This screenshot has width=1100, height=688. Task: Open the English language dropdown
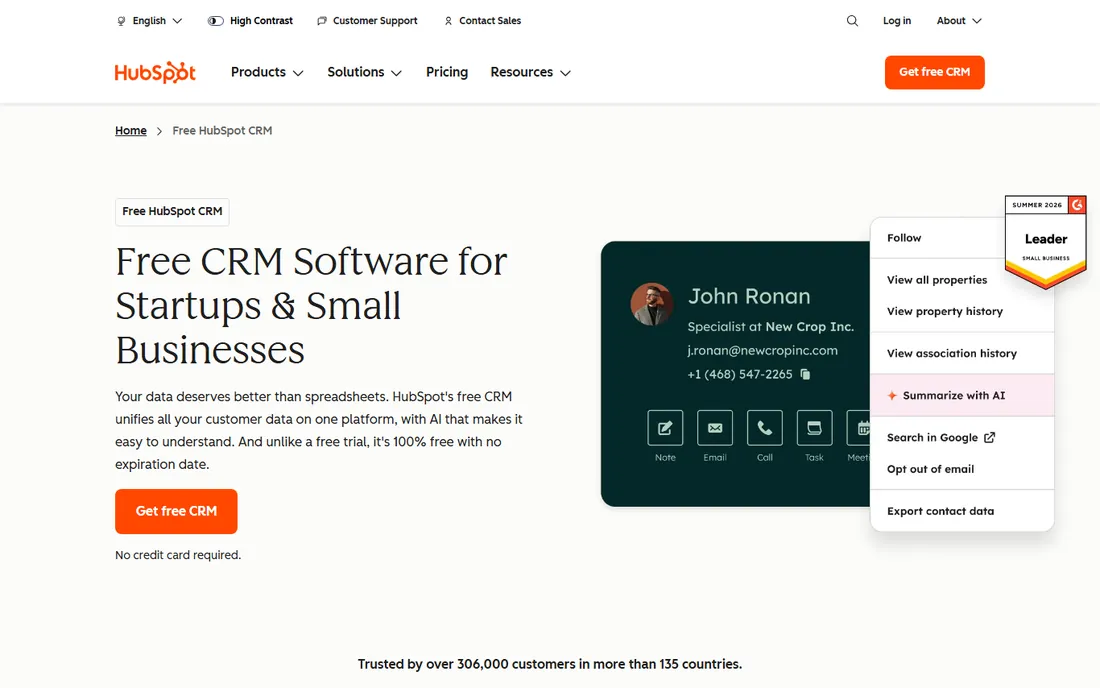pyautogui.click(x=149, y=21)
